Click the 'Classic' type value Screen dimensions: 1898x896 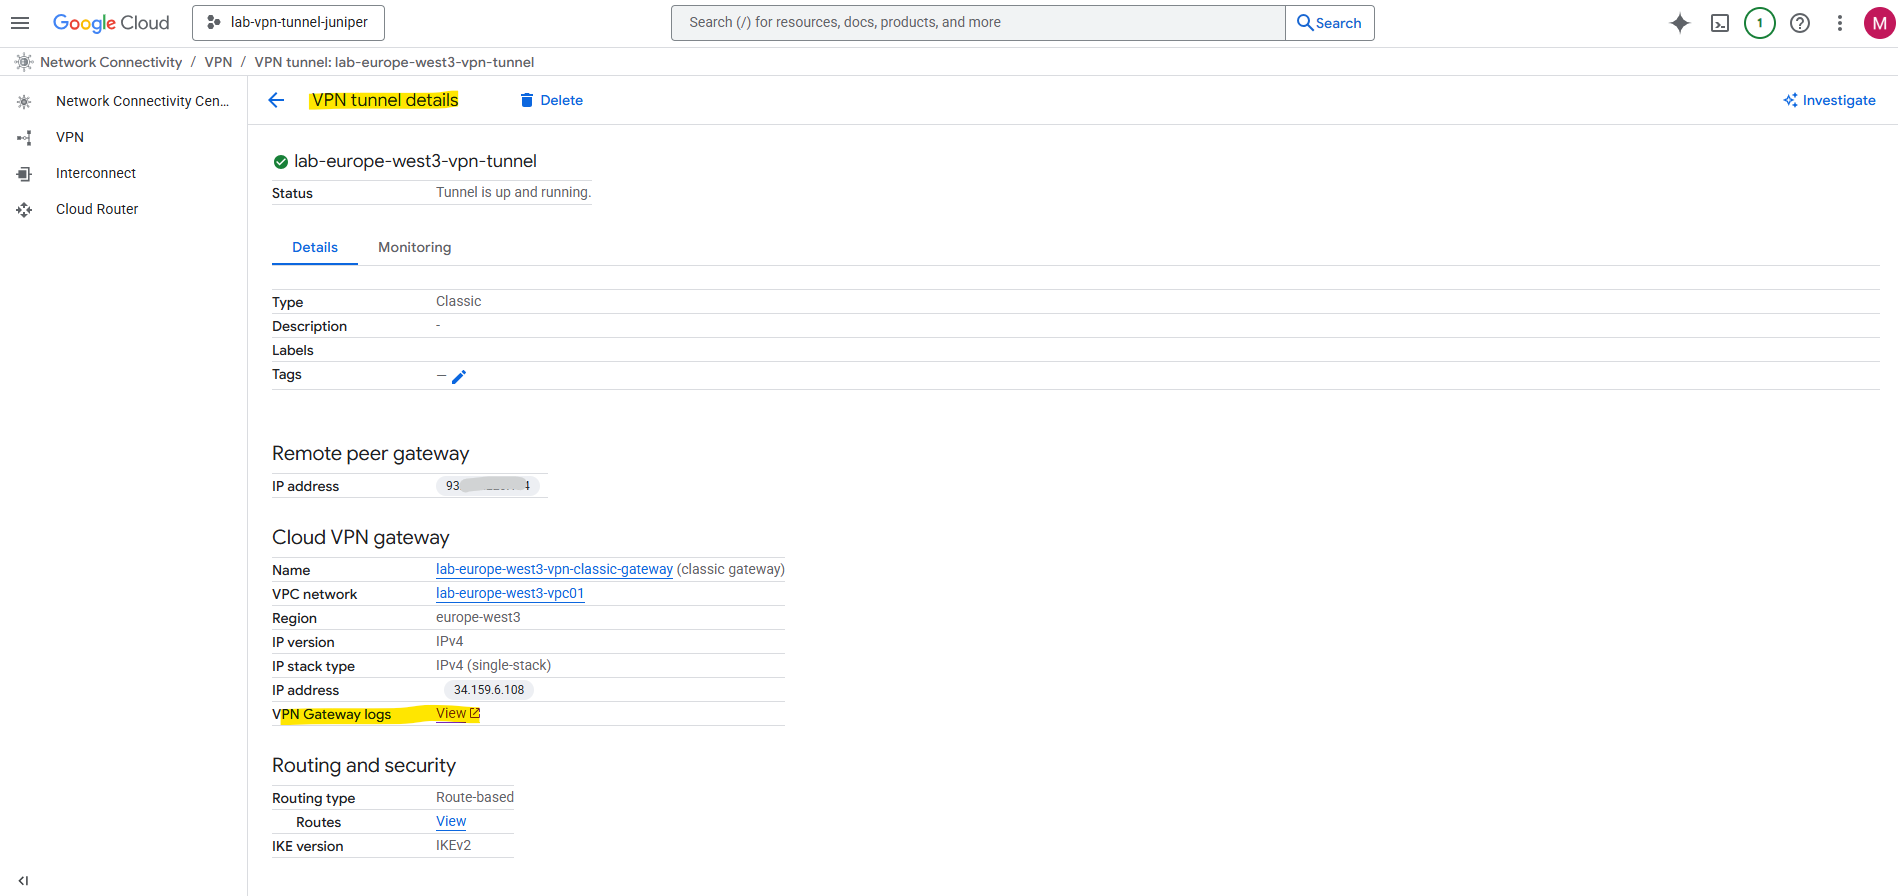click(458, 301)
